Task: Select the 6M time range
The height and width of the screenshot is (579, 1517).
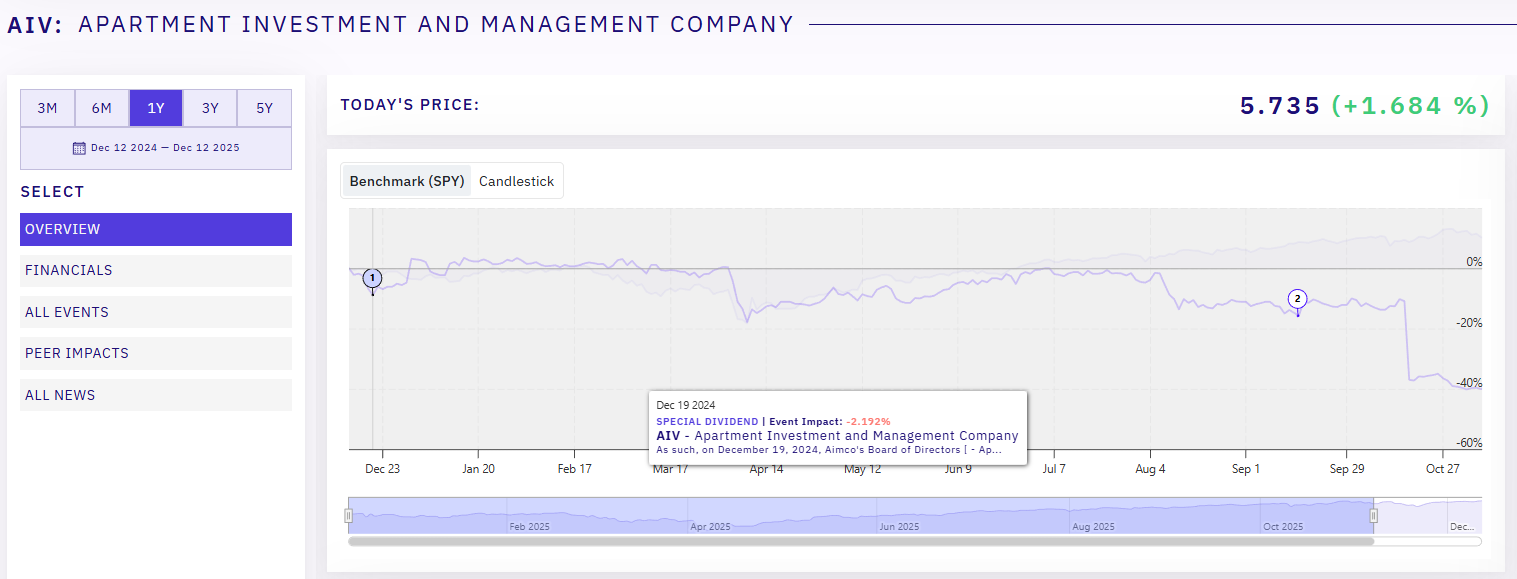Action: pos(102,108)
